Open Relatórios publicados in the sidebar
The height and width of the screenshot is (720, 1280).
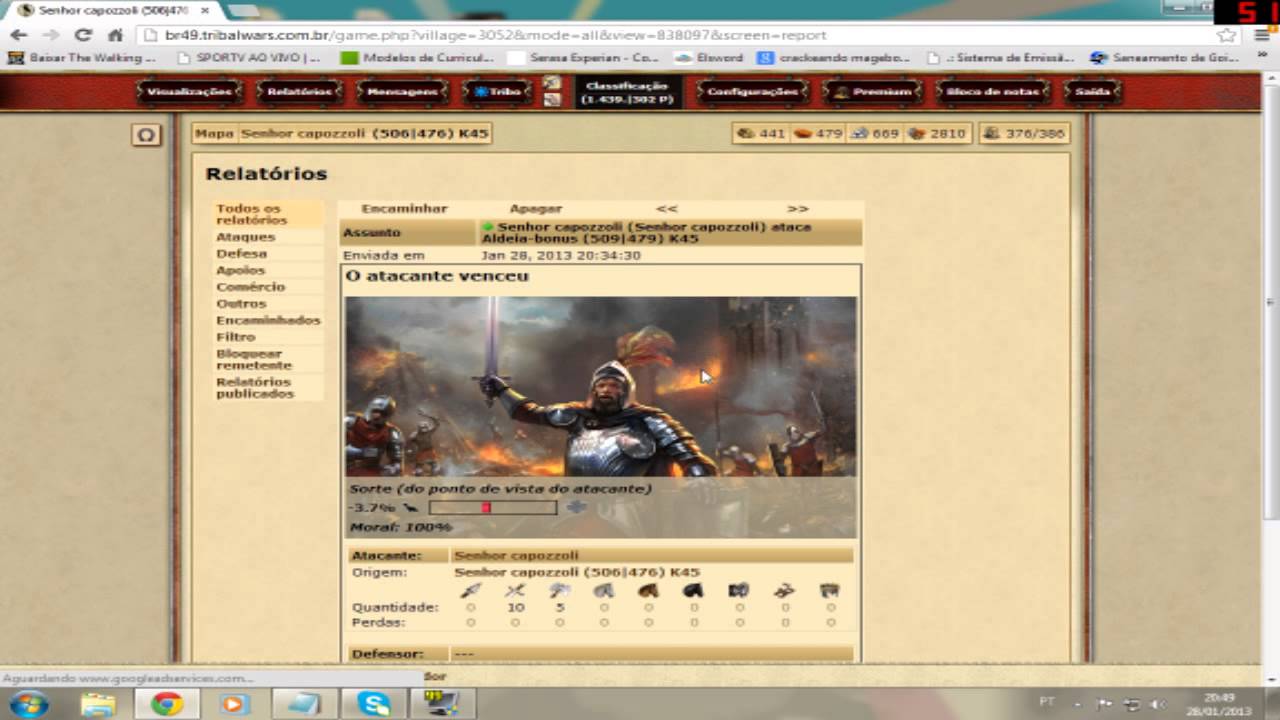coord(255,388)
